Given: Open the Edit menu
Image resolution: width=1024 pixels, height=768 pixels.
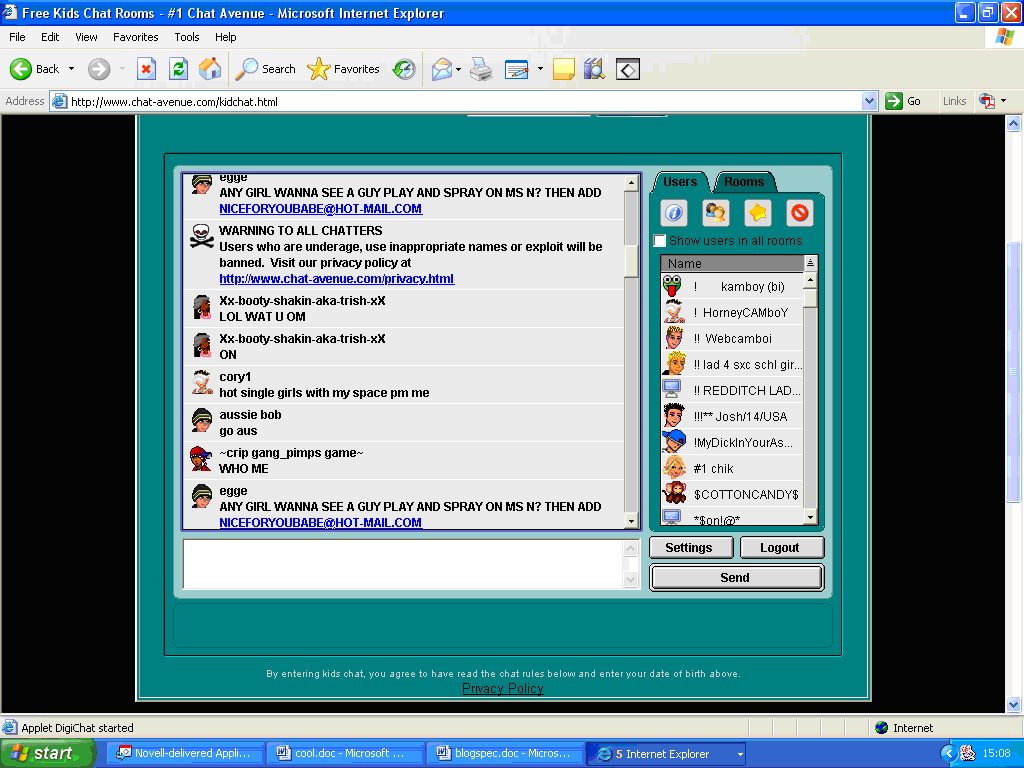Looking at the screenshot, I should (x=50, y=37).
